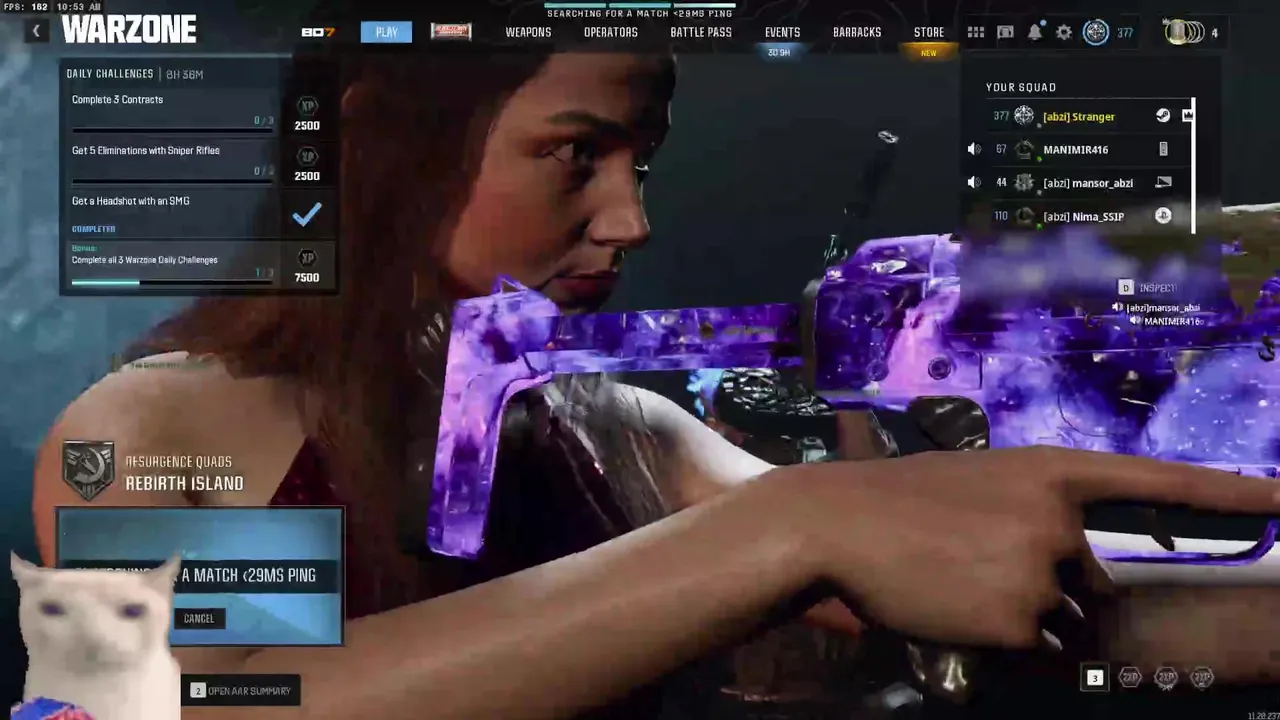Viewport: 1280px width, 720px height.
Task: Click bonus daily challenges progress bar
Action: click(172, 282)
